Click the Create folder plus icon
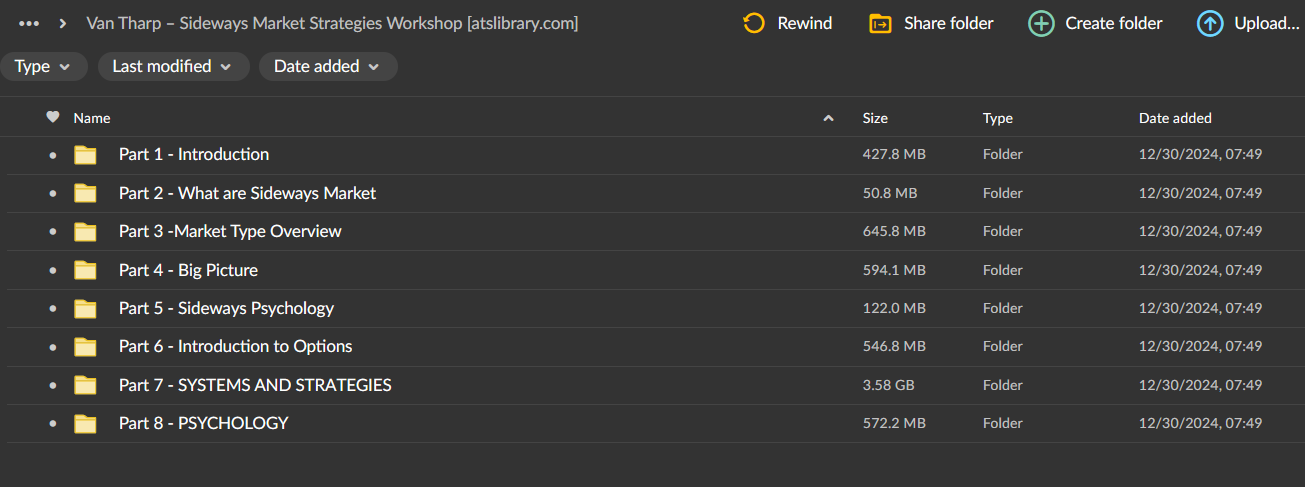1305x487 pixels. click(x=1041, y=23)
